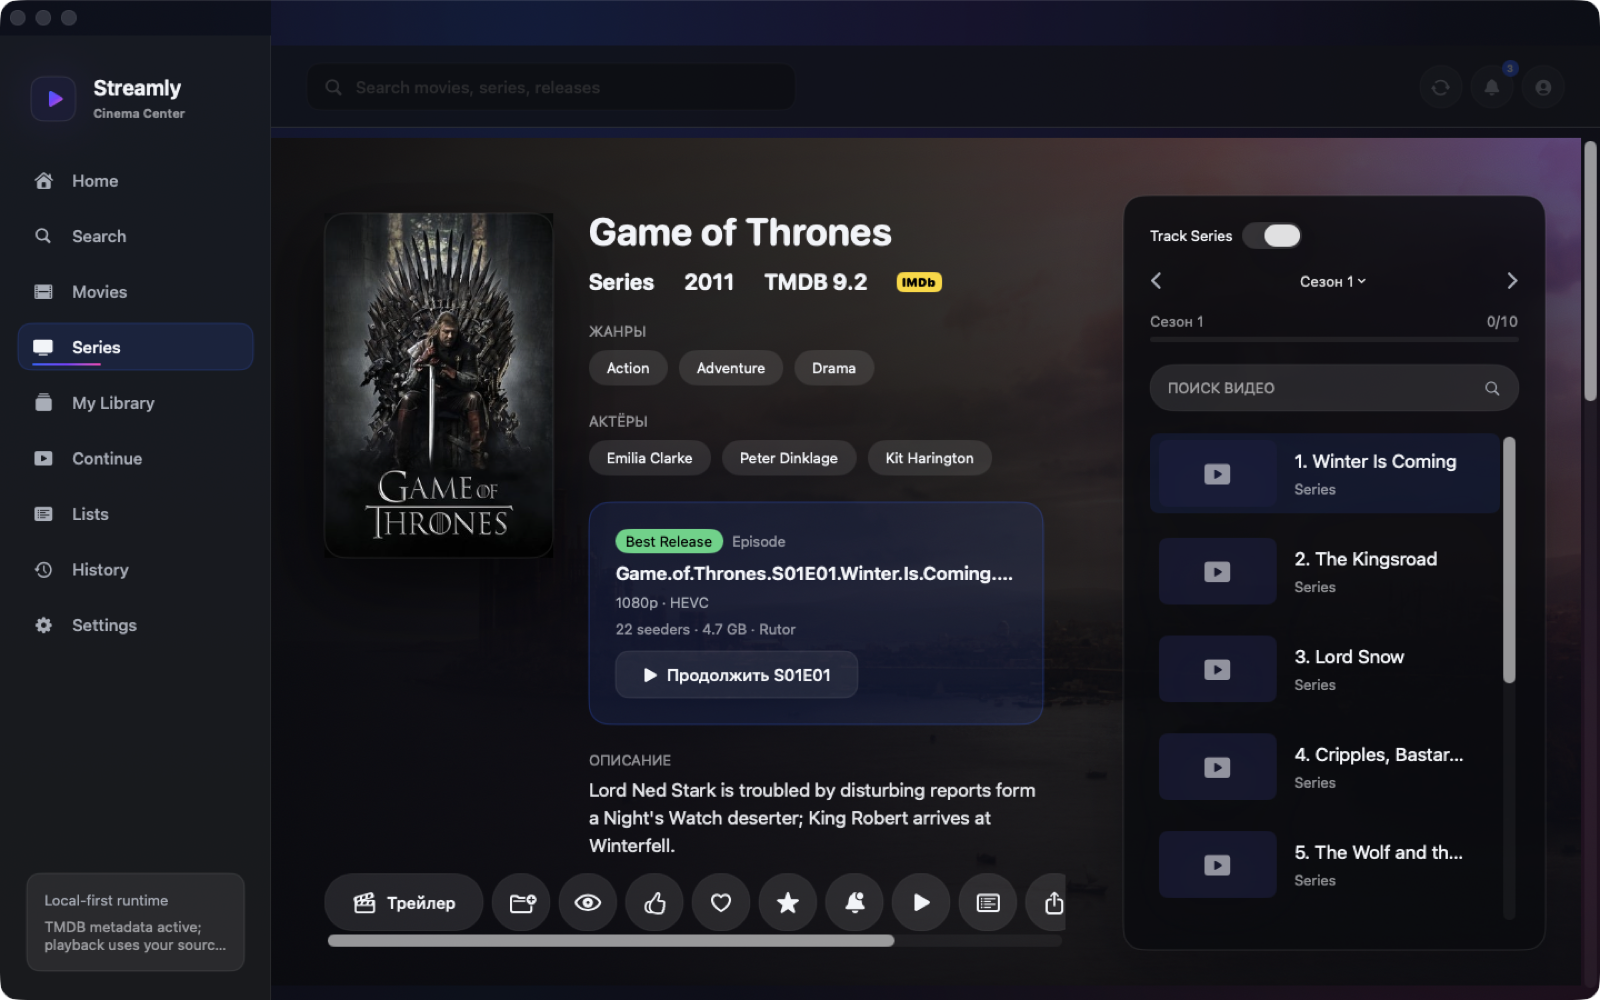The width and height of the screenshot is (1600, 1000).
Task: Click the play icon in action bar
Action: (x=921, y=903)
